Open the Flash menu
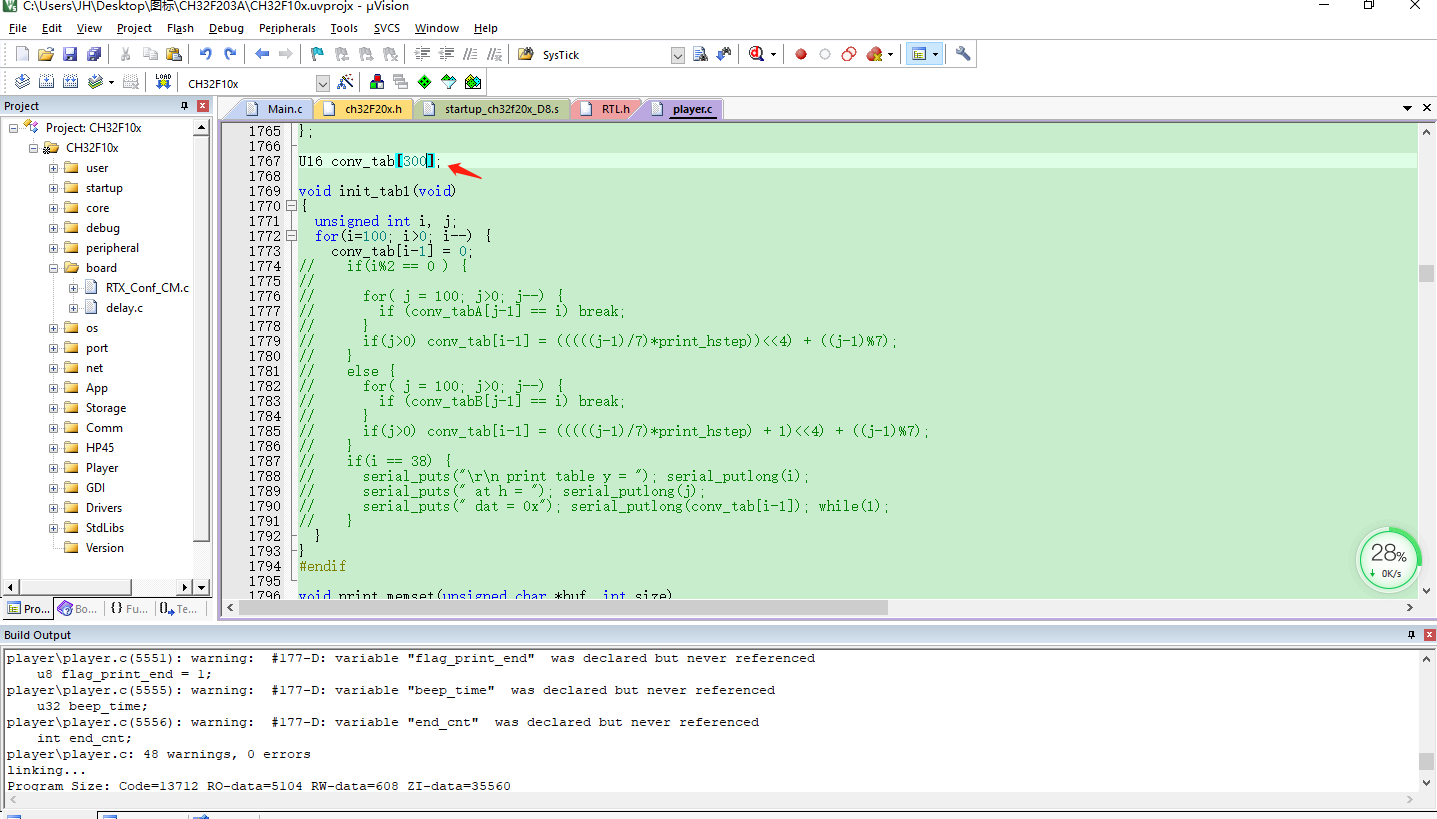 [x=180, y=28]
